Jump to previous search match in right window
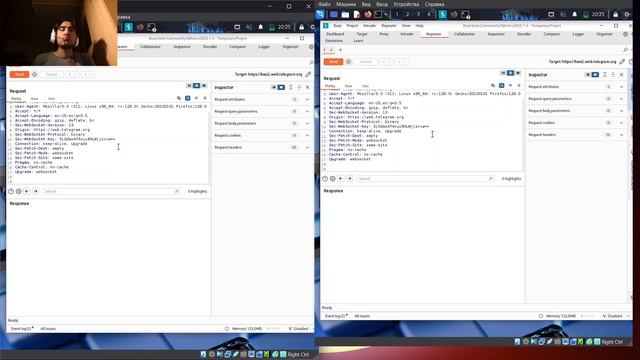This screenshot has height=360, width=640. pos(341,179)
